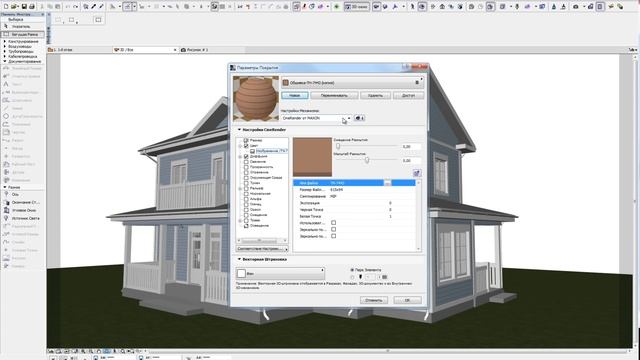Viewport: 640px width, 360px height.
Task: Click the pen icon under the Vectorial Hatching radio buttons
Action: [360, 277]
